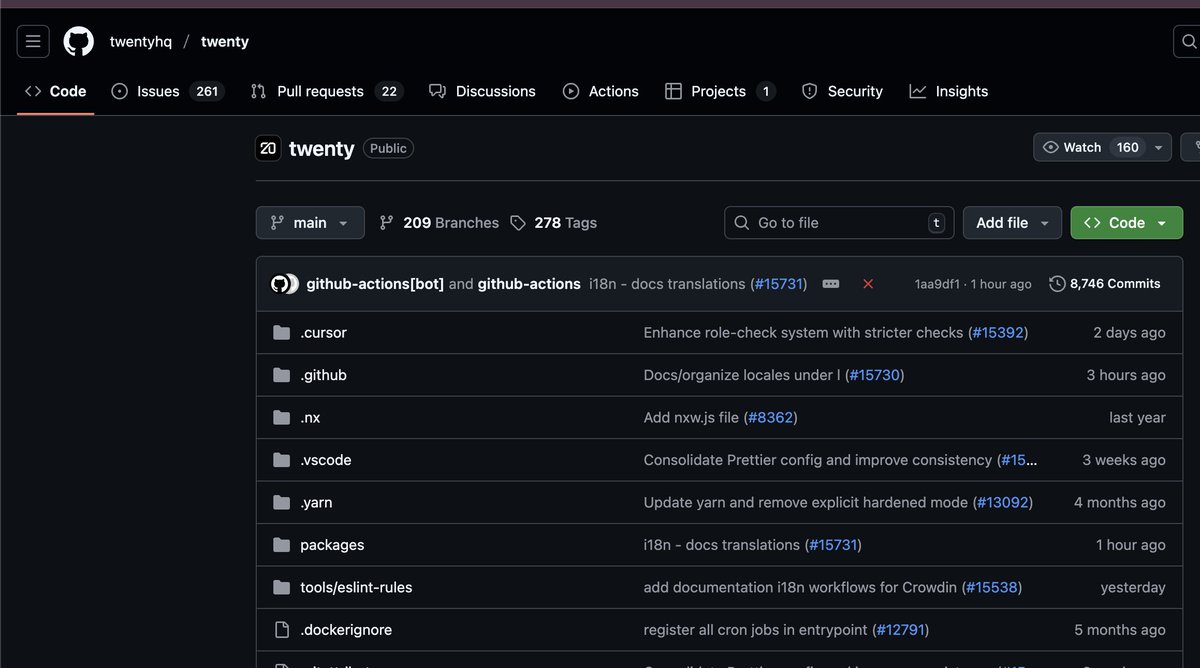Open the Issues tab
The image size is (1200, 668).
tap(167, 91)
